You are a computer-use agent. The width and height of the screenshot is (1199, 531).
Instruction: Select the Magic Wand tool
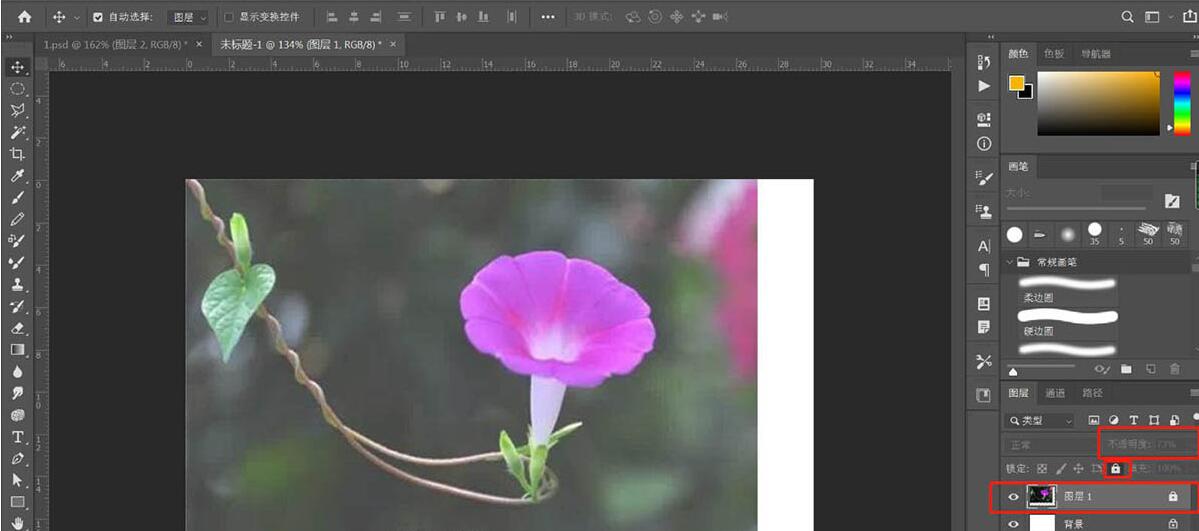tap(17, 132)
